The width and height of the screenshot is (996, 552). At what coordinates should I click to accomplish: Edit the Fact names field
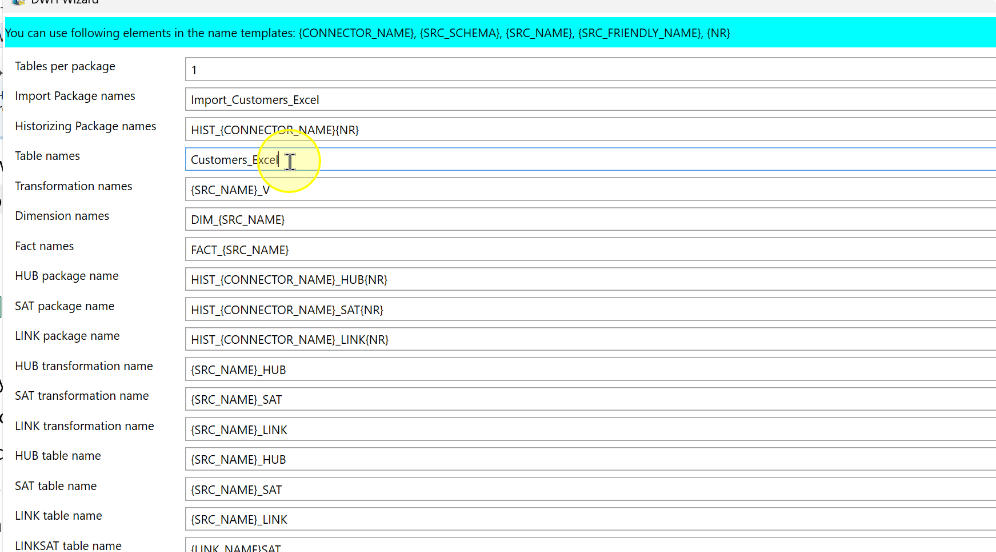tap(590, 250)
